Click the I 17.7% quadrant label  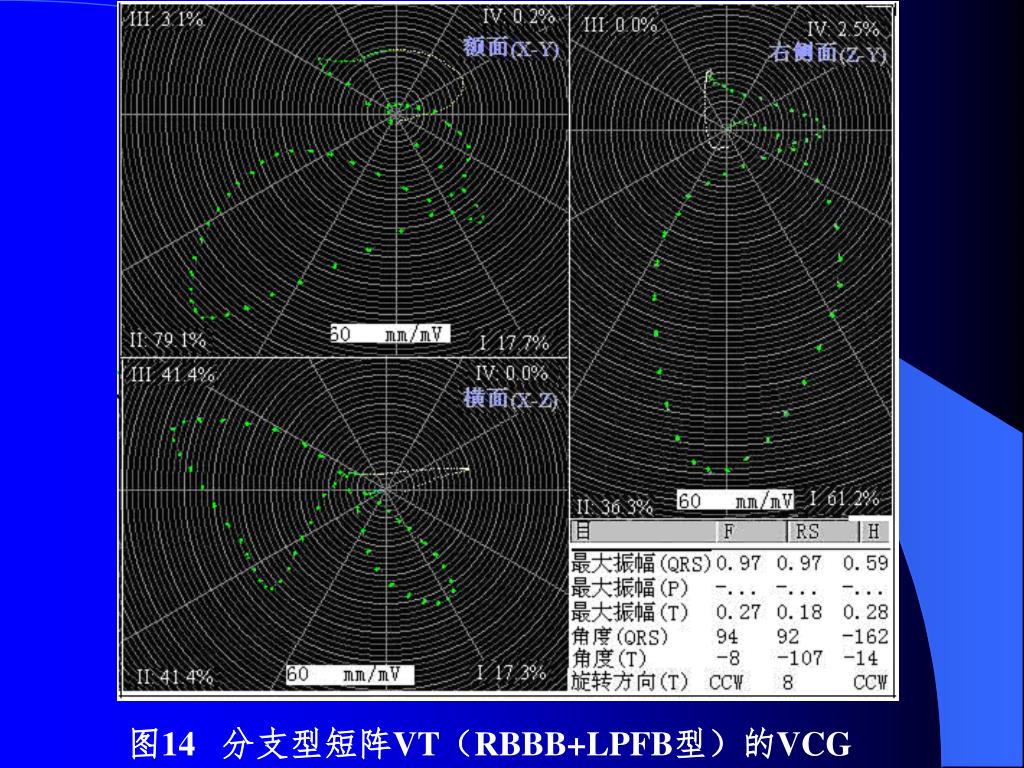point(515,343)
